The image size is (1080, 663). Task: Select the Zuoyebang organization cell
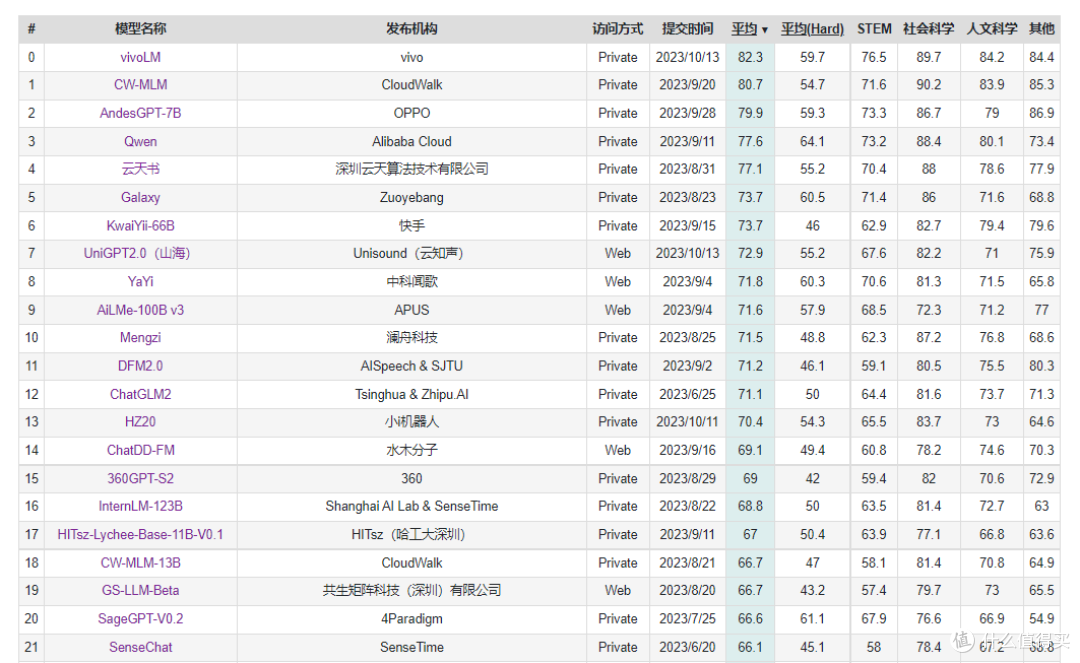[x=411, y=198]
